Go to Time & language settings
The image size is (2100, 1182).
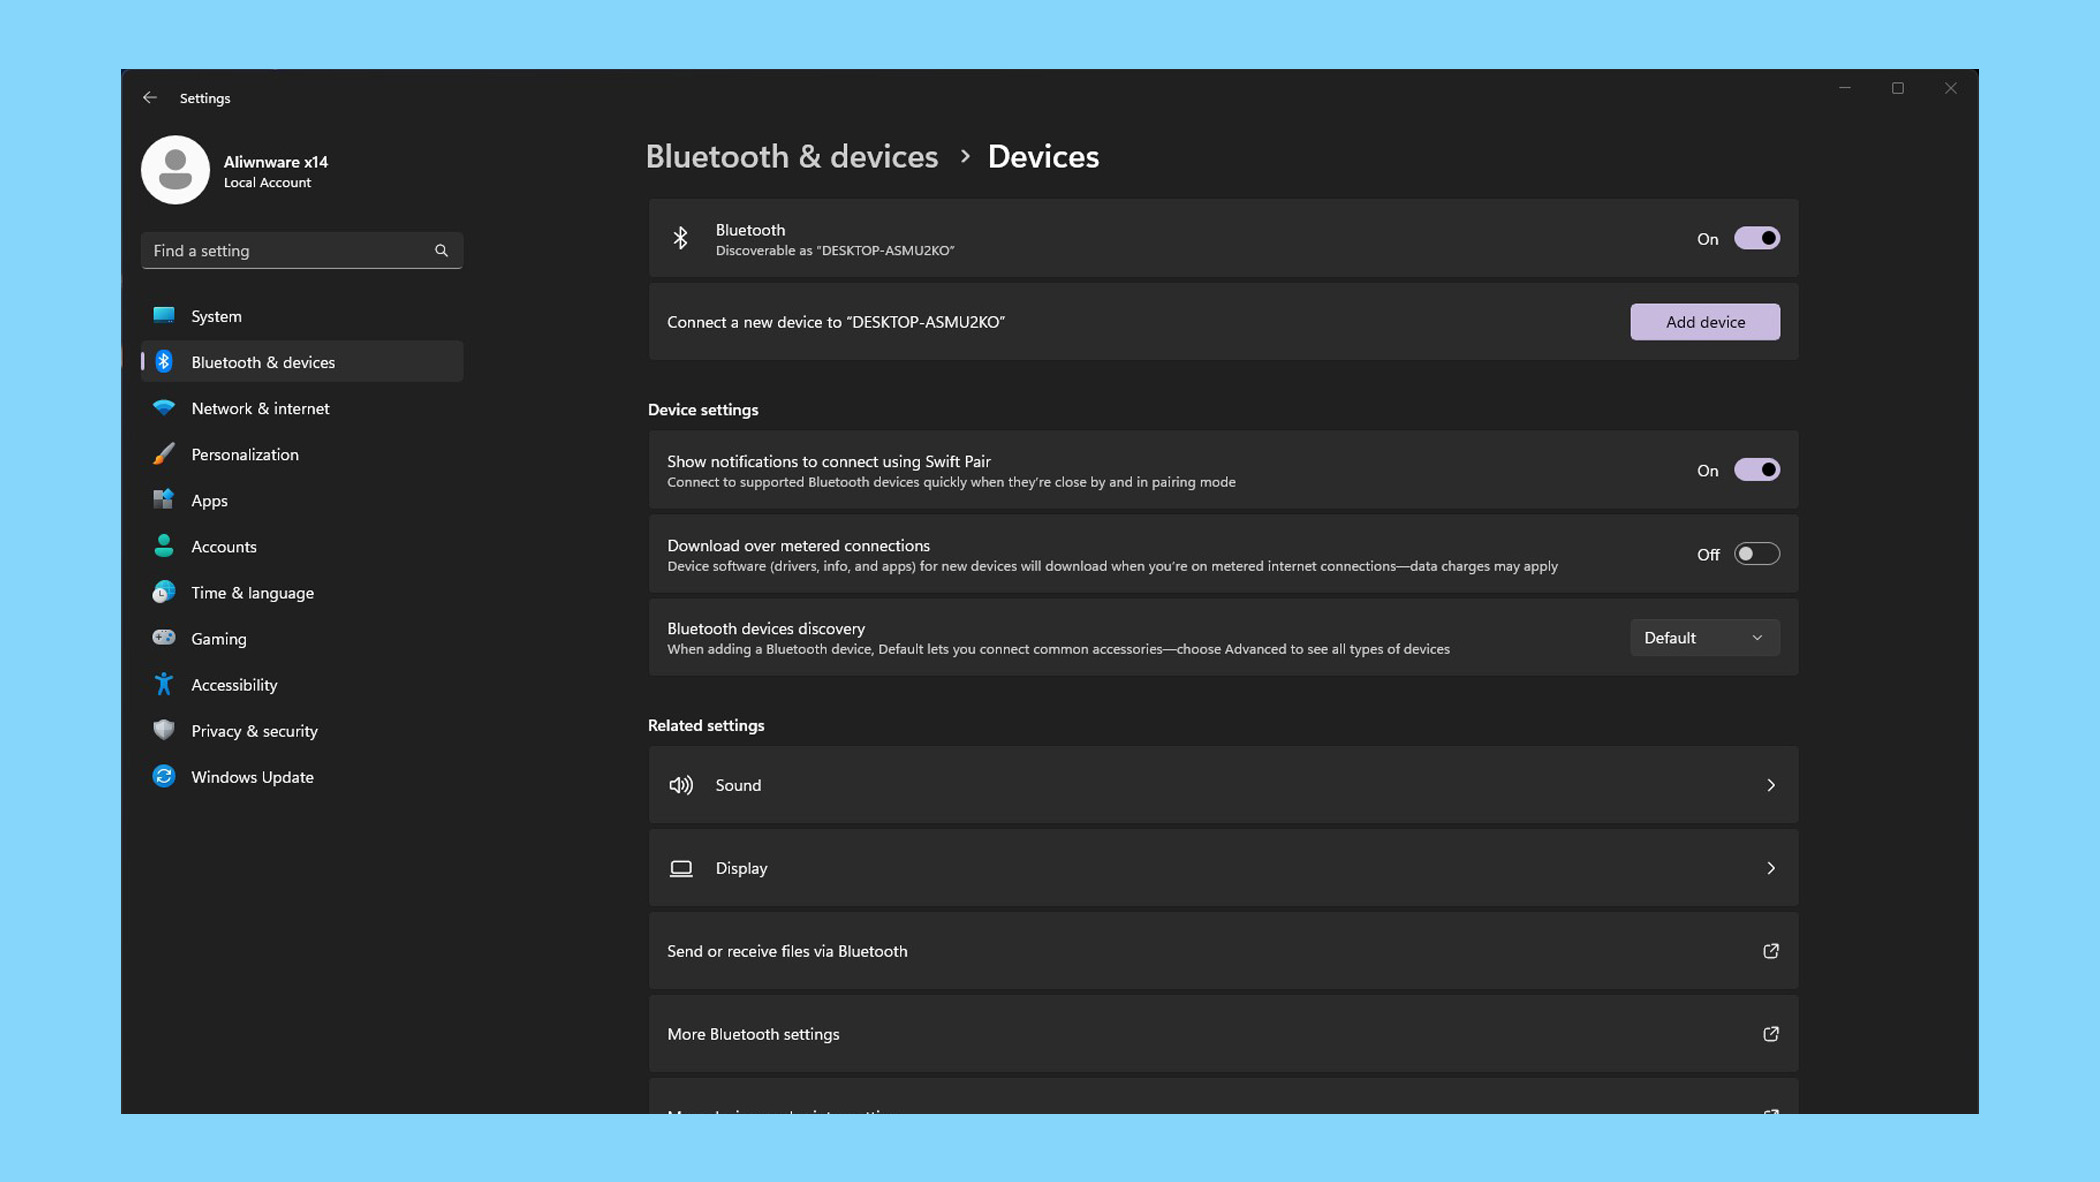pyautogui.click(x=302, y=592)
